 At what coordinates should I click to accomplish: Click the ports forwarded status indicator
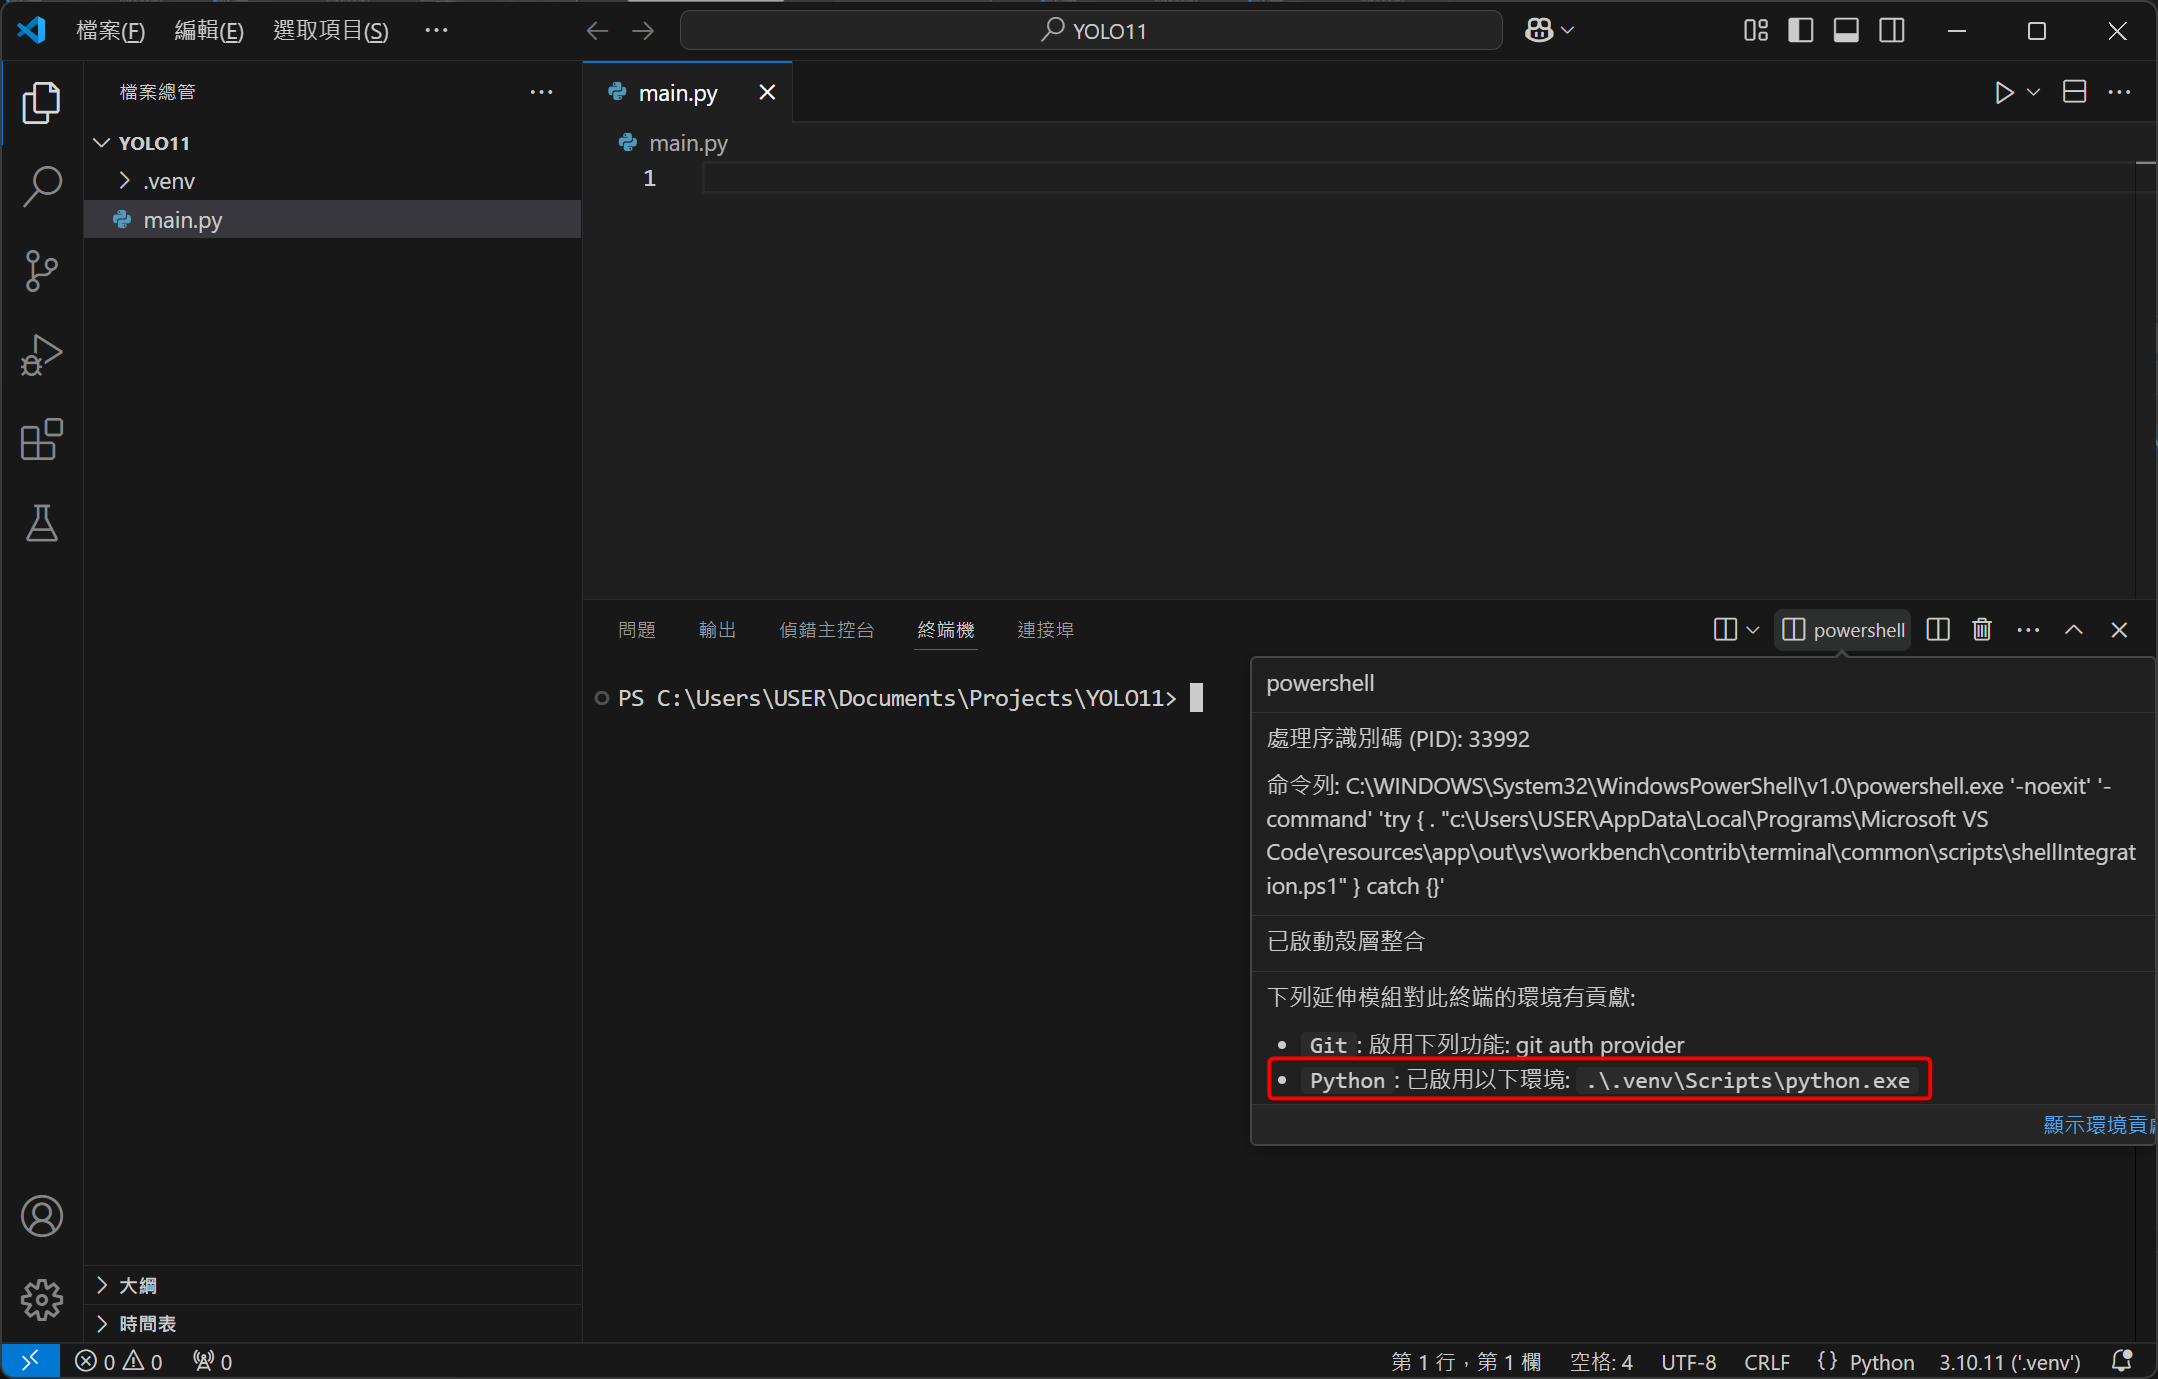coord(213,1361)
